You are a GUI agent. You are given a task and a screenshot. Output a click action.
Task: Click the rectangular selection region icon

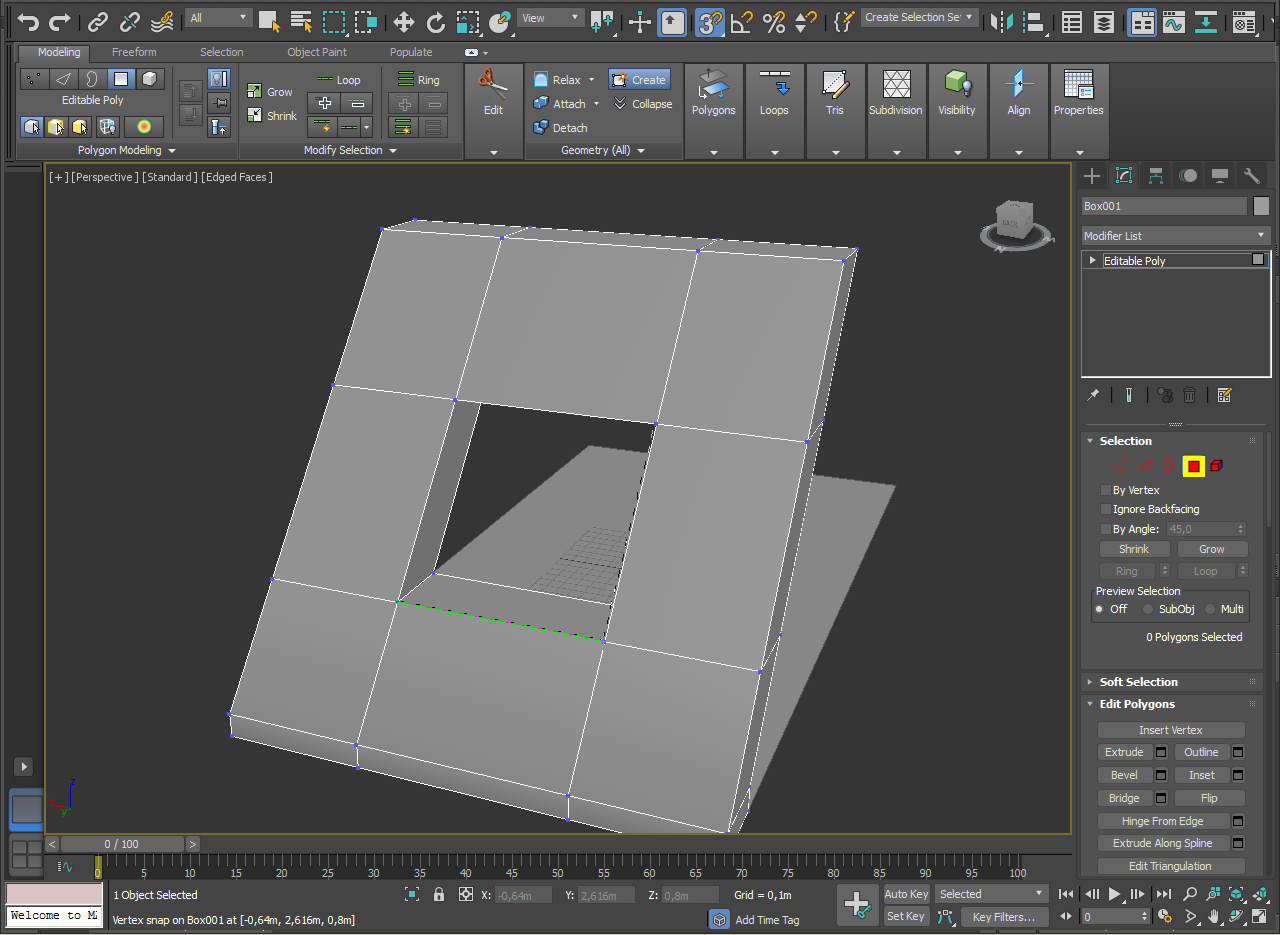(334, 21)
